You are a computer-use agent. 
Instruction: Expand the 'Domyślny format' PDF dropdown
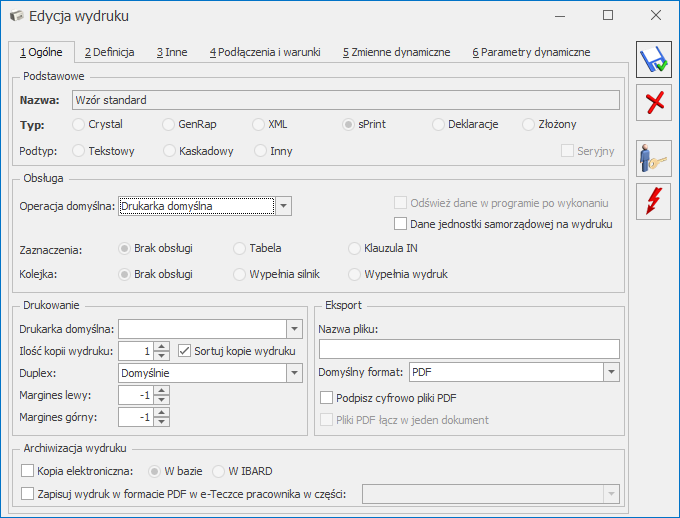coord(611,372)
